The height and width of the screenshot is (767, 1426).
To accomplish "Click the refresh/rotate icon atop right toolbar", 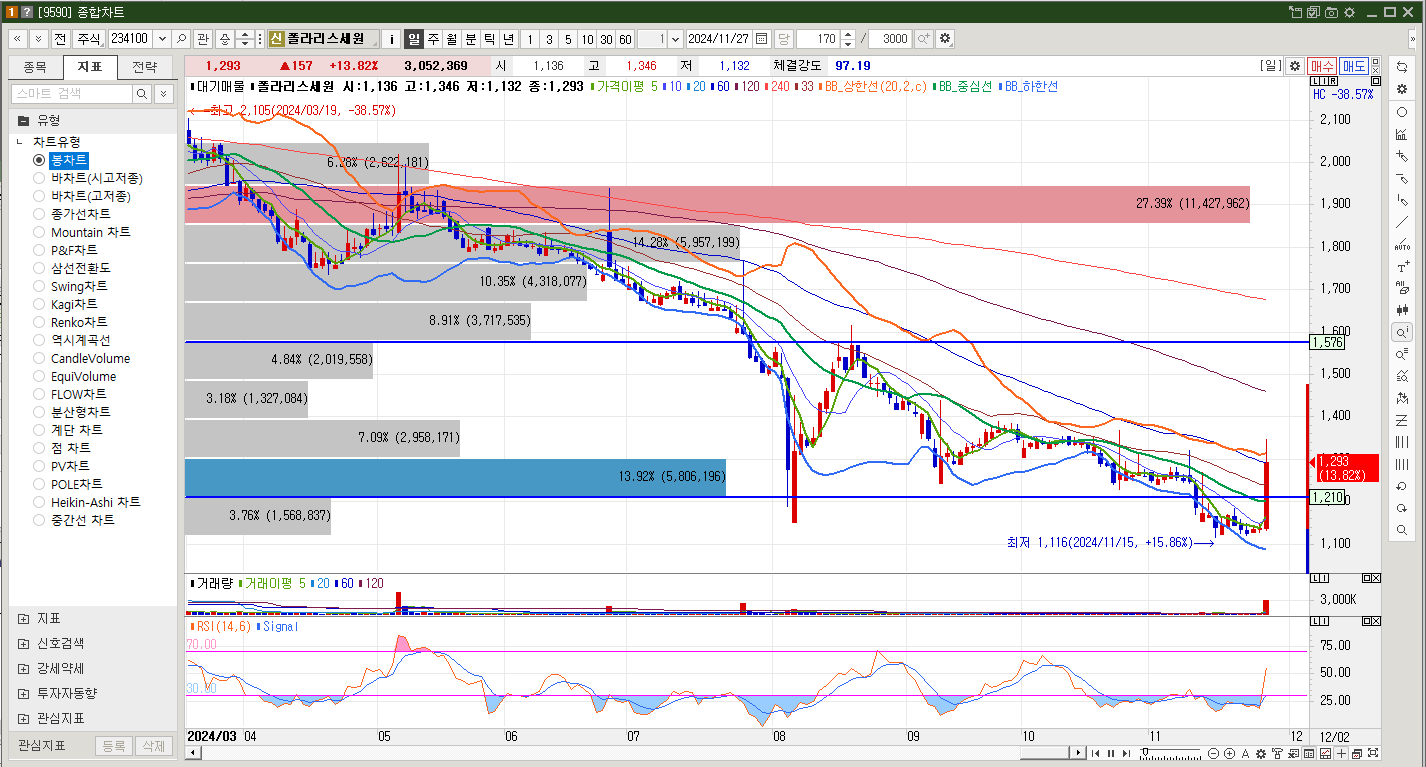I will pyautogui.click(x=1402, y=67).
